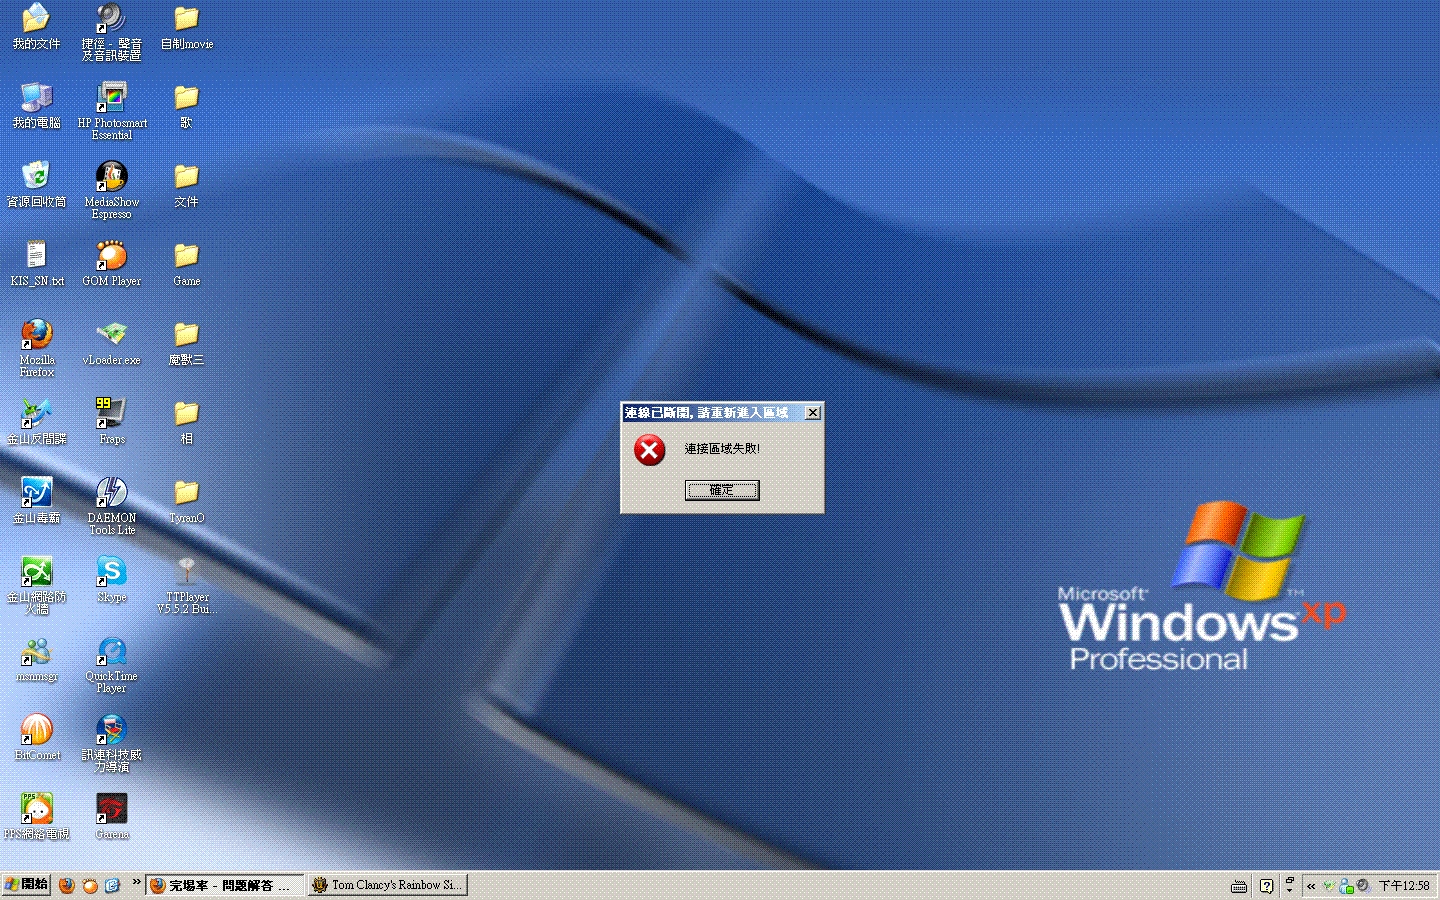Launch the Garena desktop shortcut

[x=111, y=810]
